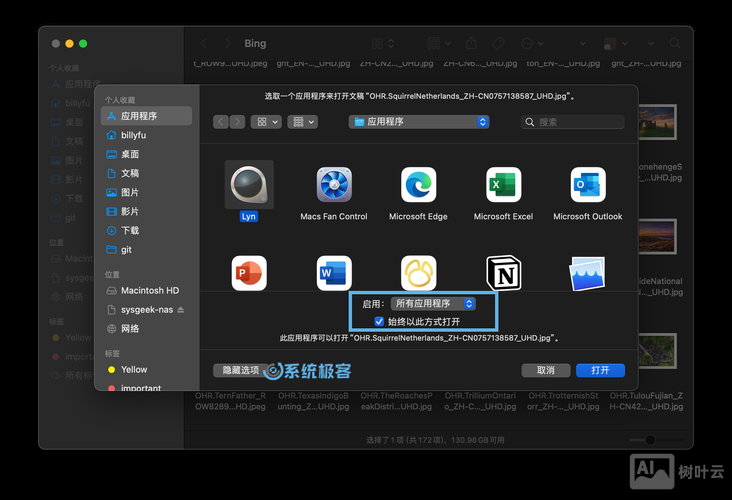Select OHR.TheRoachesPeakDistri file in Finder

(396, 401)
